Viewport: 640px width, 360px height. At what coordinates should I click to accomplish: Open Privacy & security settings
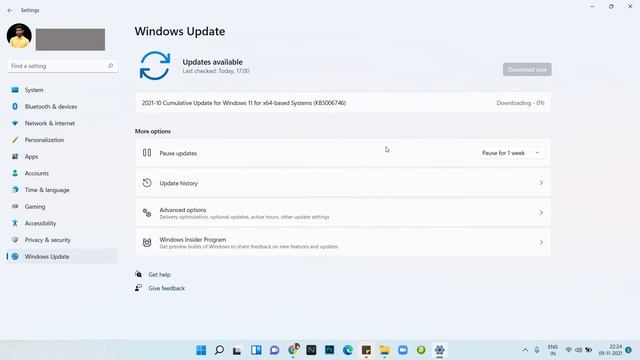[62, 240]
